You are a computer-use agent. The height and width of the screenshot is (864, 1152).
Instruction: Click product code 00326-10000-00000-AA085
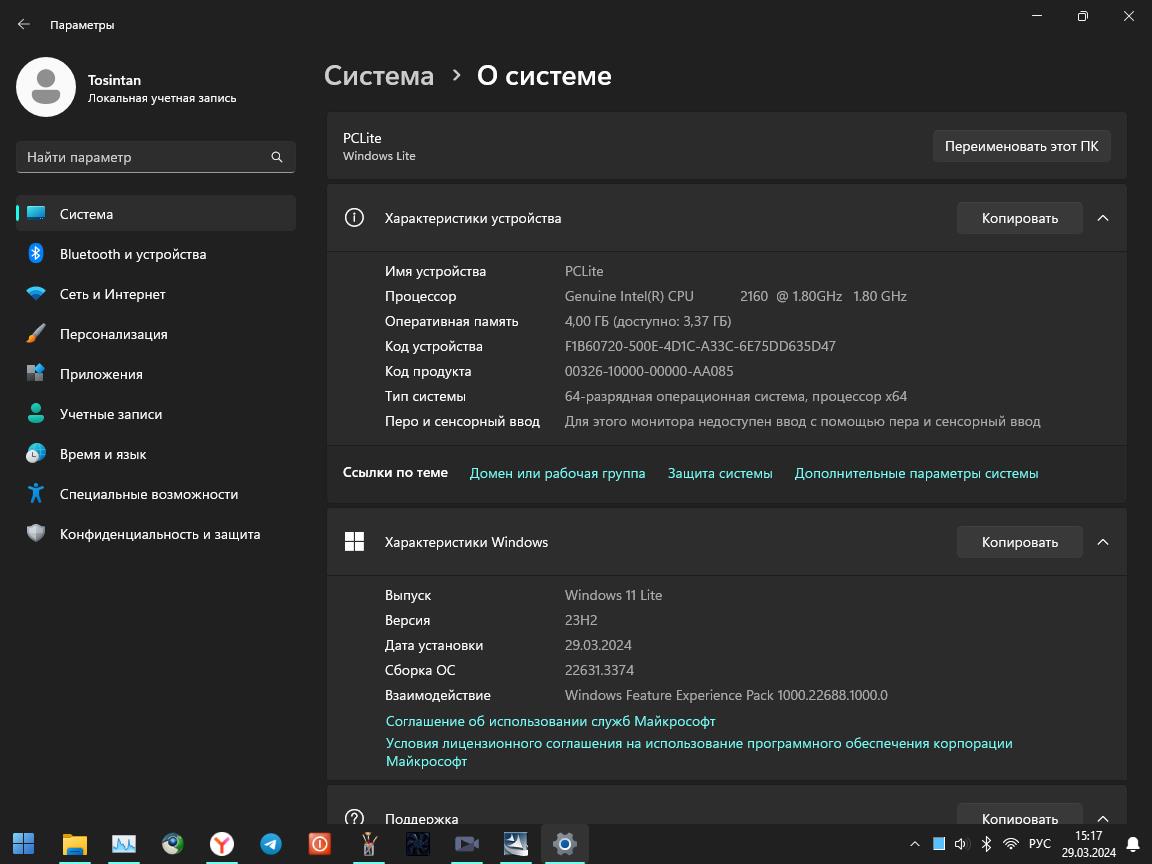pyautogui.click(x=649, y=371)
